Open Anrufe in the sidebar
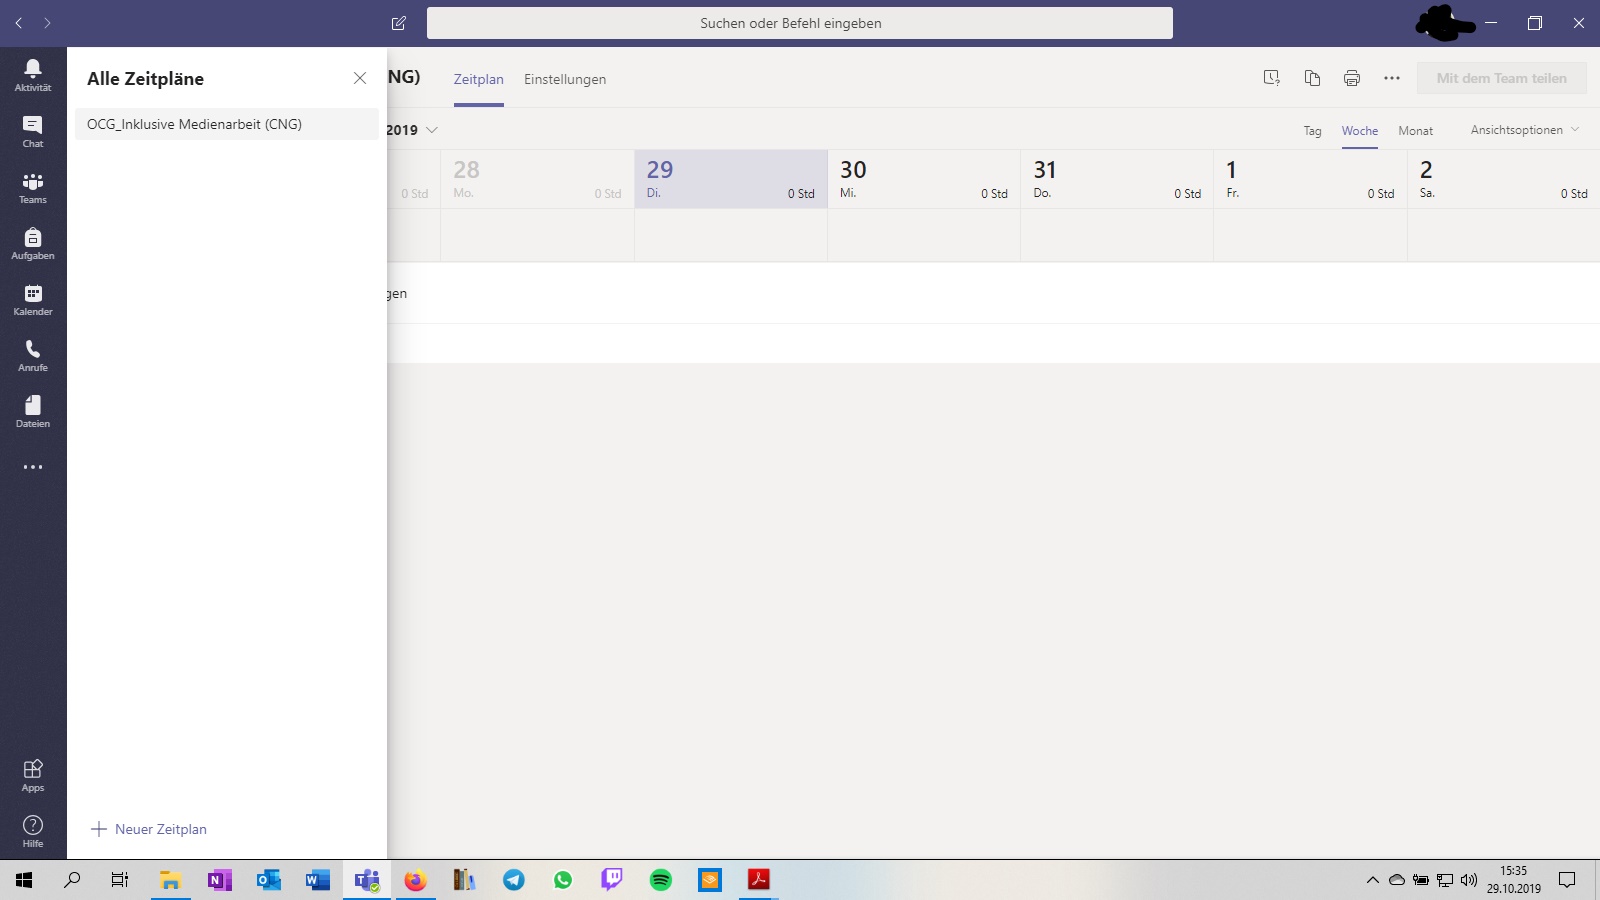 [33, 355]
